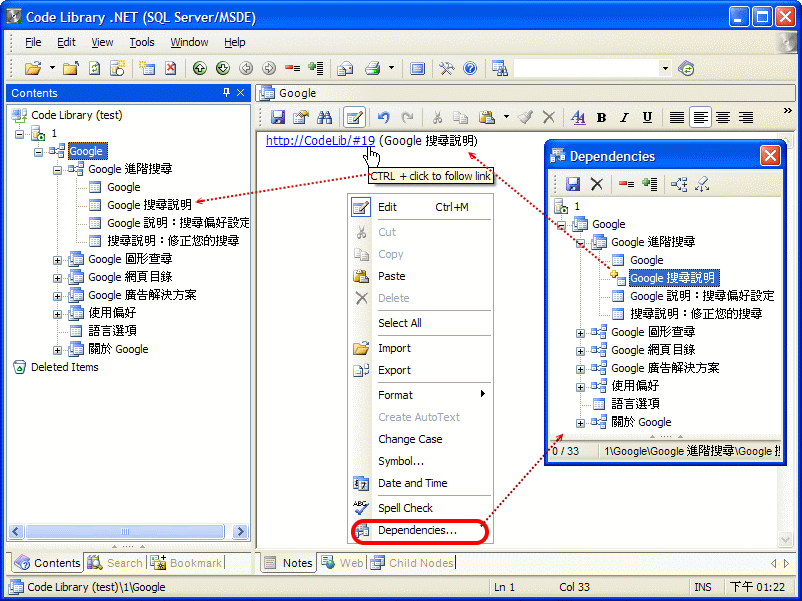
Task: Toggle Align Left button
Action: pos(700,118)
